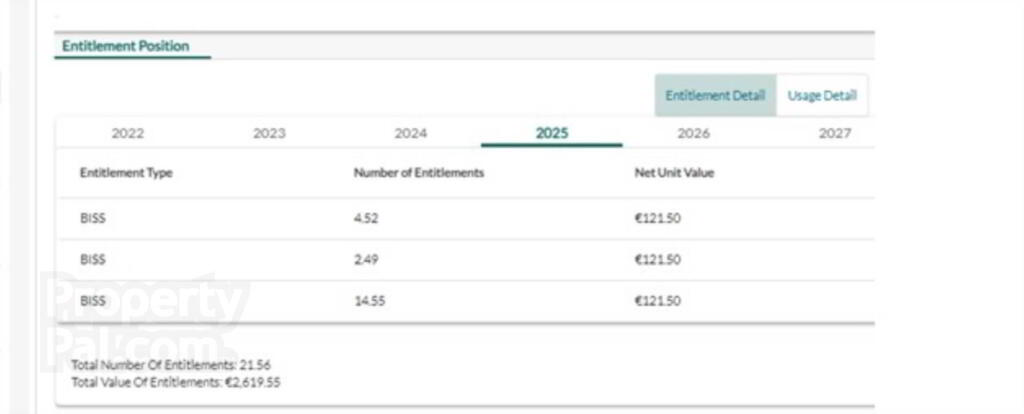Select the 2024 year tab

pos(411,133)
